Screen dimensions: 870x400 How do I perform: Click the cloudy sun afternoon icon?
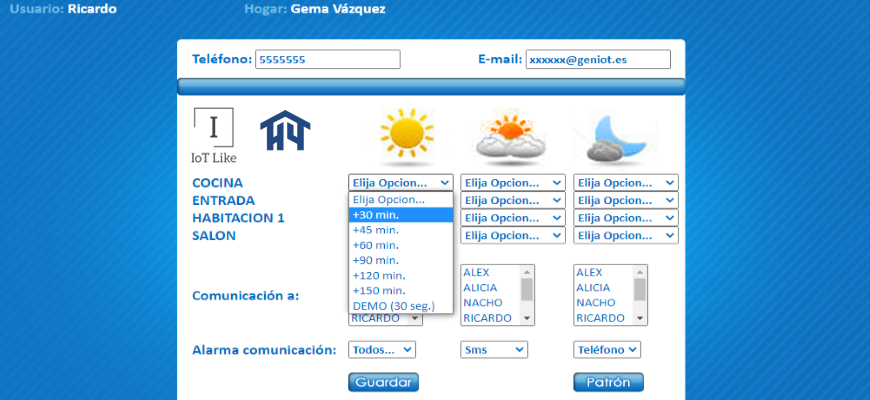click(511, 138)
